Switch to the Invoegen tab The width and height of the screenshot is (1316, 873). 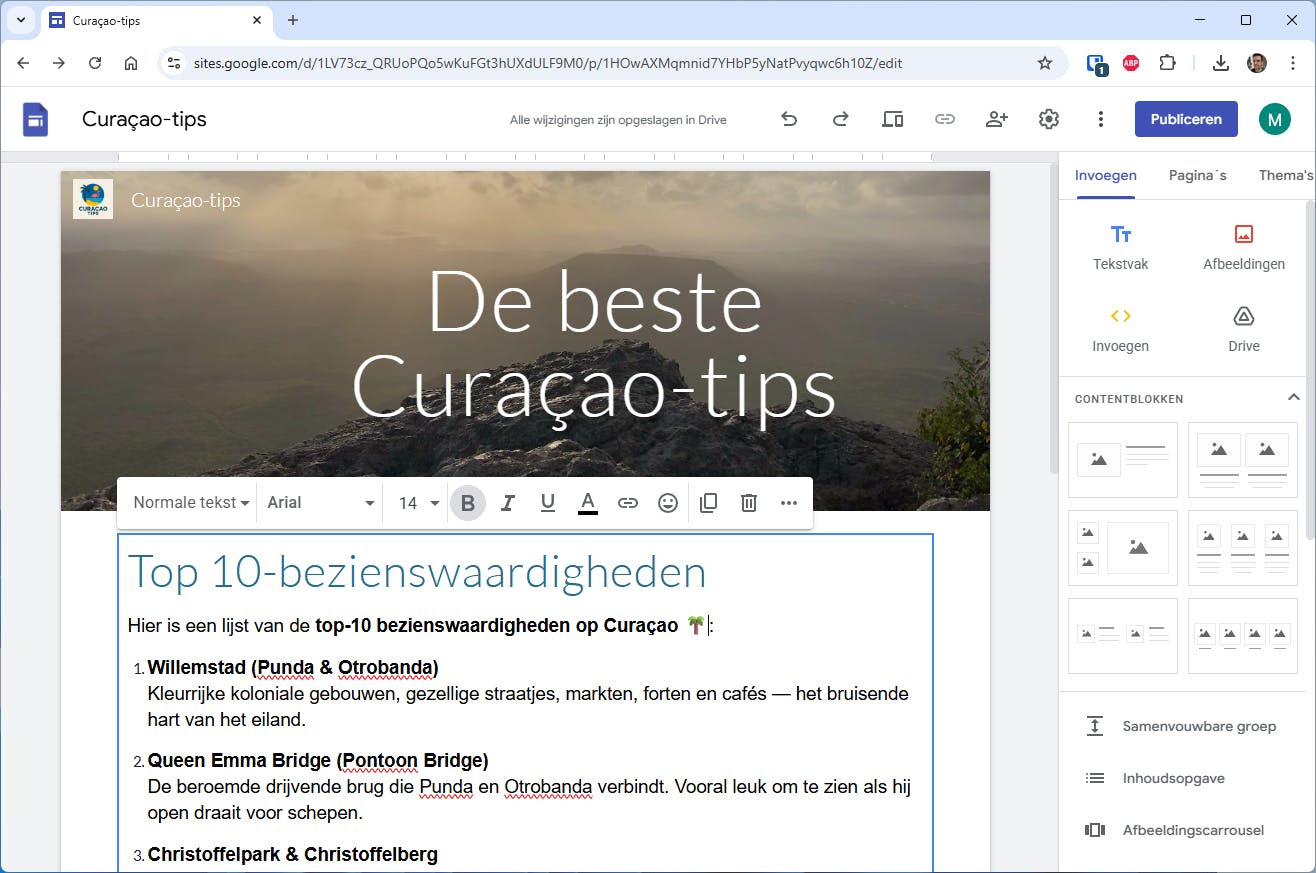[x=1106, y=175]
